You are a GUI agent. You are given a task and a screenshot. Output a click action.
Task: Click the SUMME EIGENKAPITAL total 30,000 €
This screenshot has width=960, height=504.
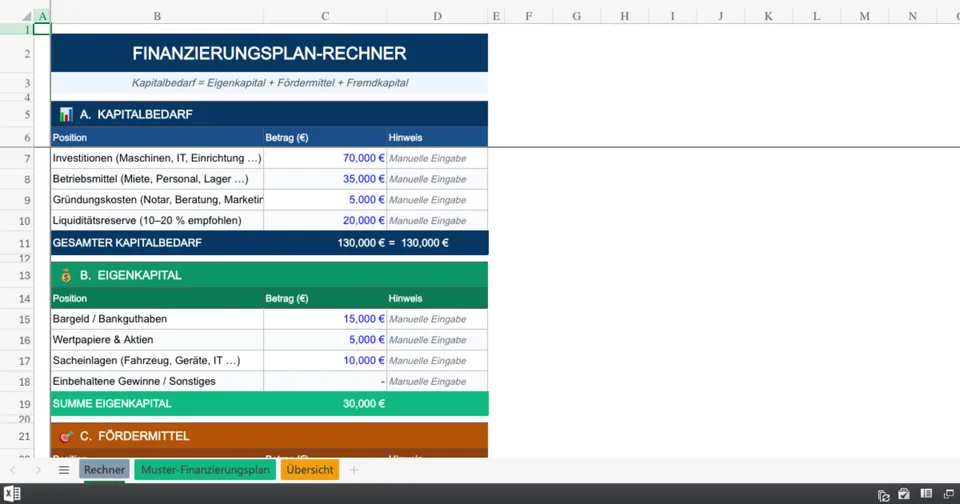(325, 404)
